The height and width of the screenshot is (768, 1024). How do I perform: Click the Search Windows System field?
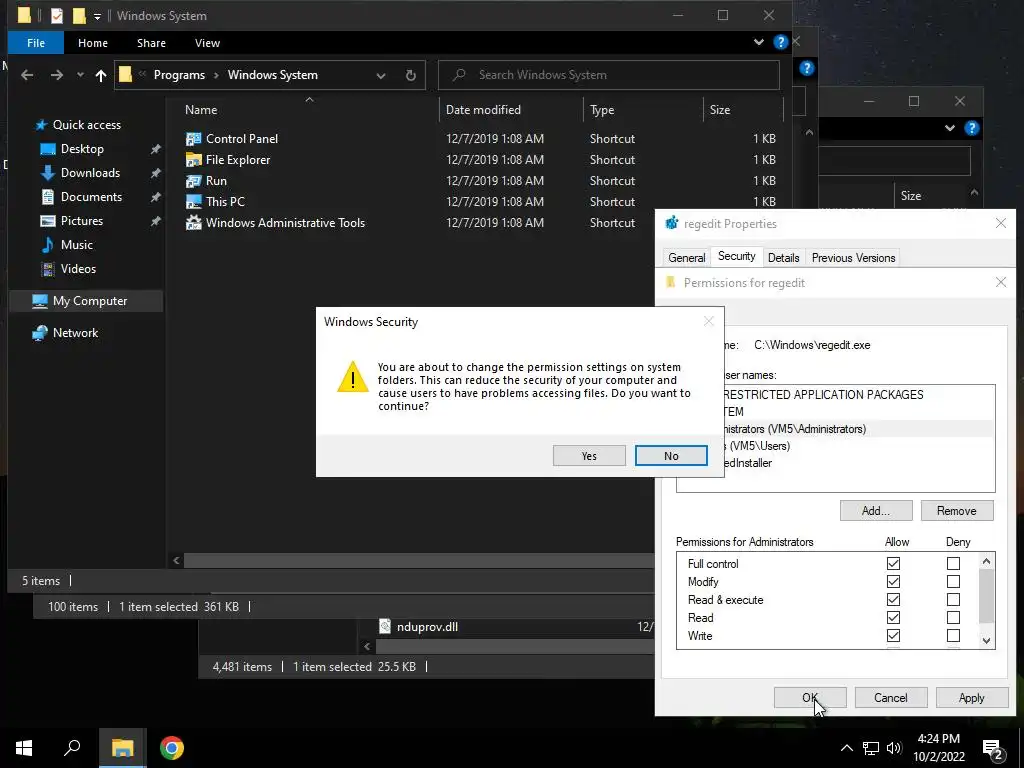coord(609,75)
